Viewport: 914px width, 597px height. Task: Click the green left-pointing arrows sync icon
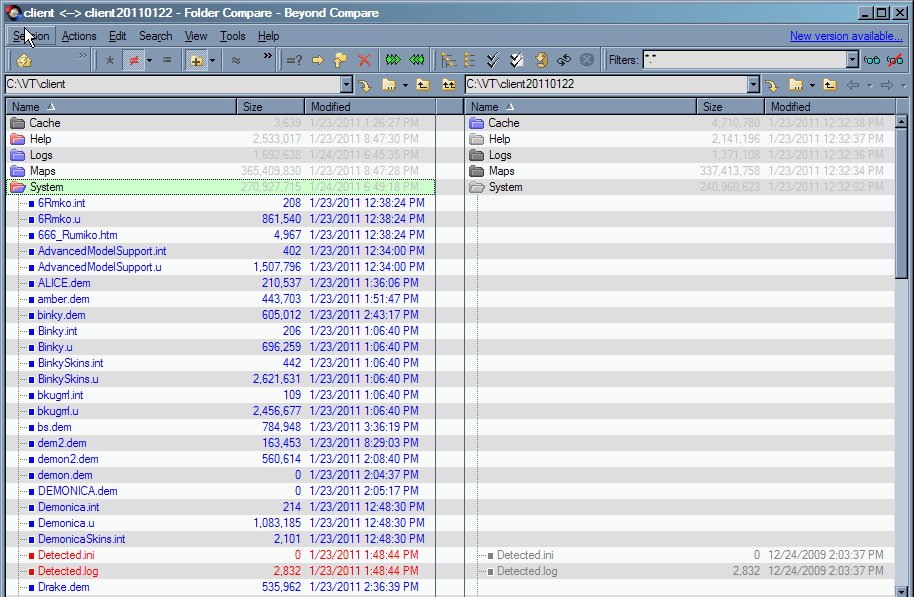(417, 60)
